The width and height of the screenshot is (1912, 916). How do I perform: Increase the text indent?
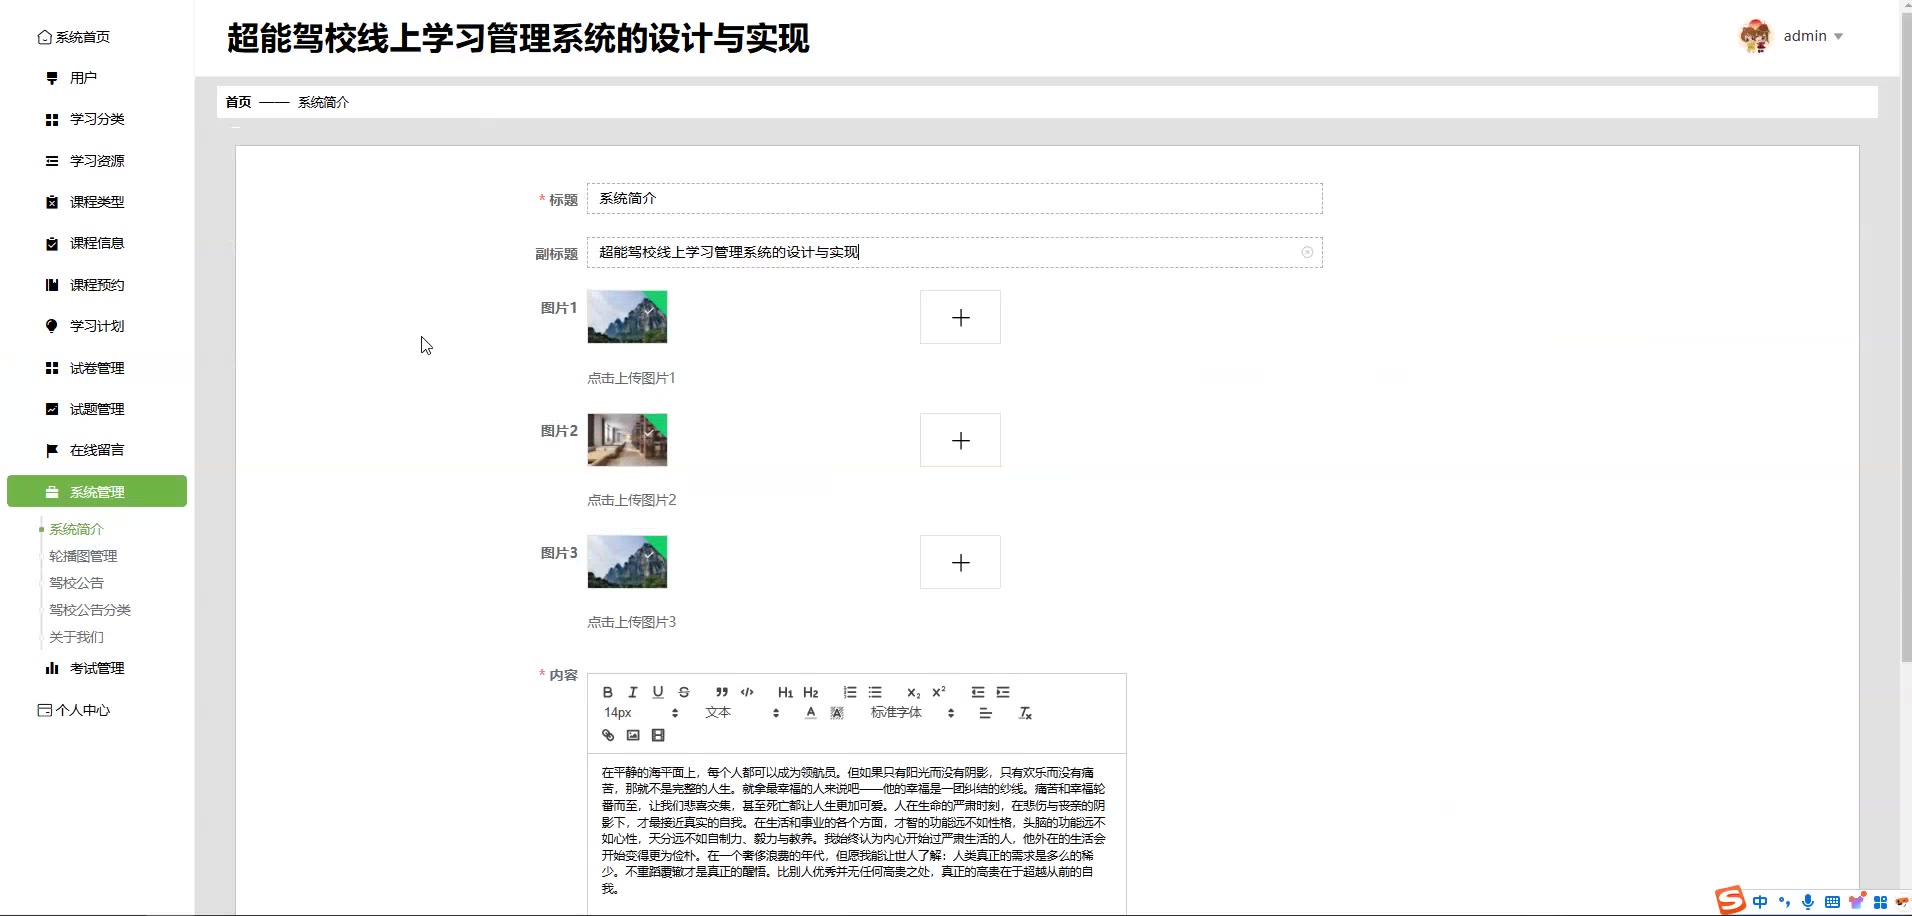[x=1003, y=692]
